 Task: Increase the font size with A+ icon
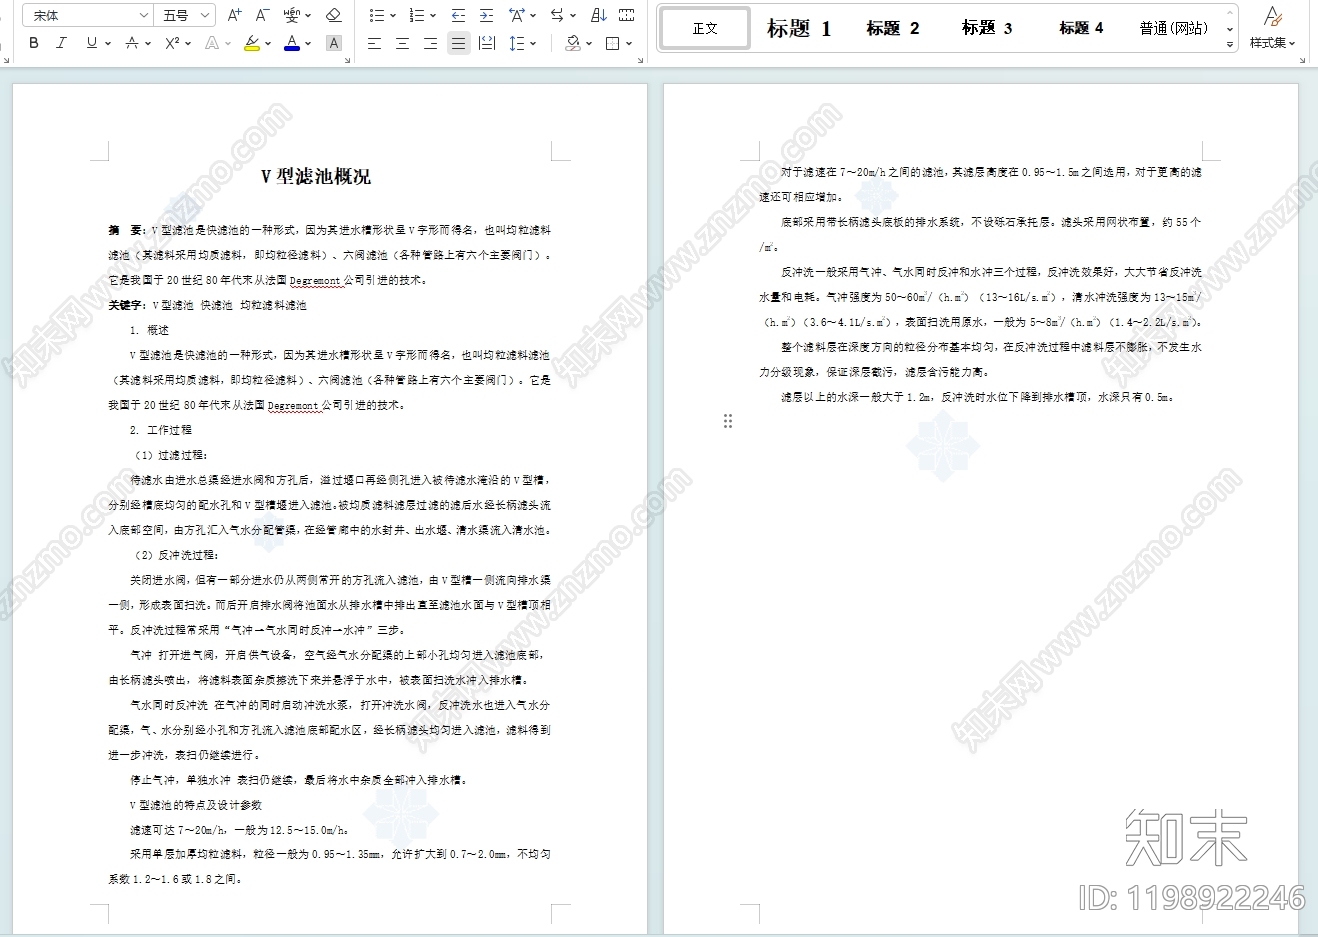pyautogui.click(x=234, y=15)
